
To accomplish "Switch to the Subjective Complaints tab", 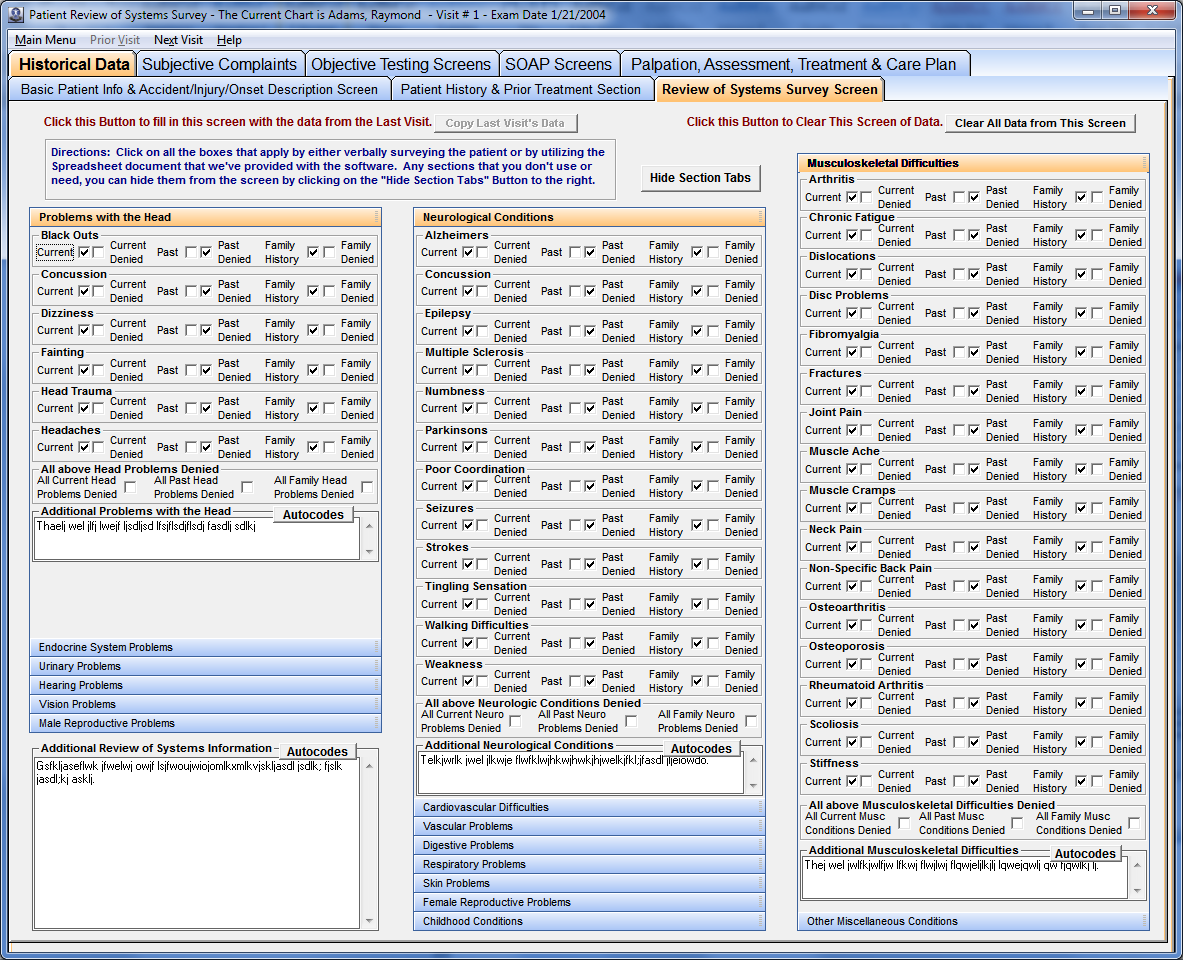I will [x=220, y=63].
